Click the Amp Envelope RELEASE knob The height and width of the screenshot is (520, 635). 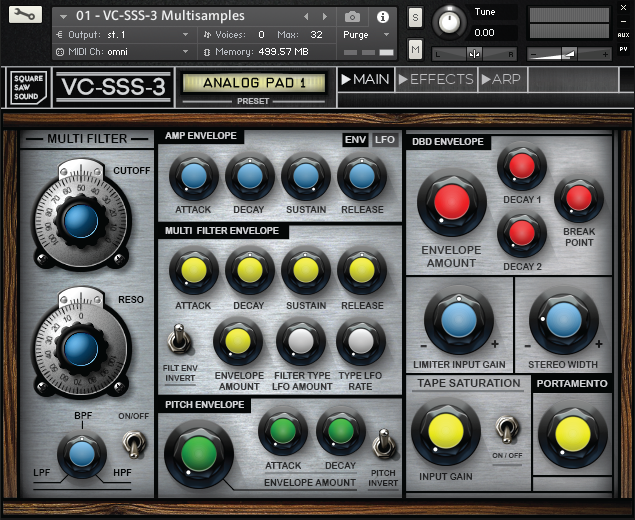pyautogui.click(x=362, y=177)
